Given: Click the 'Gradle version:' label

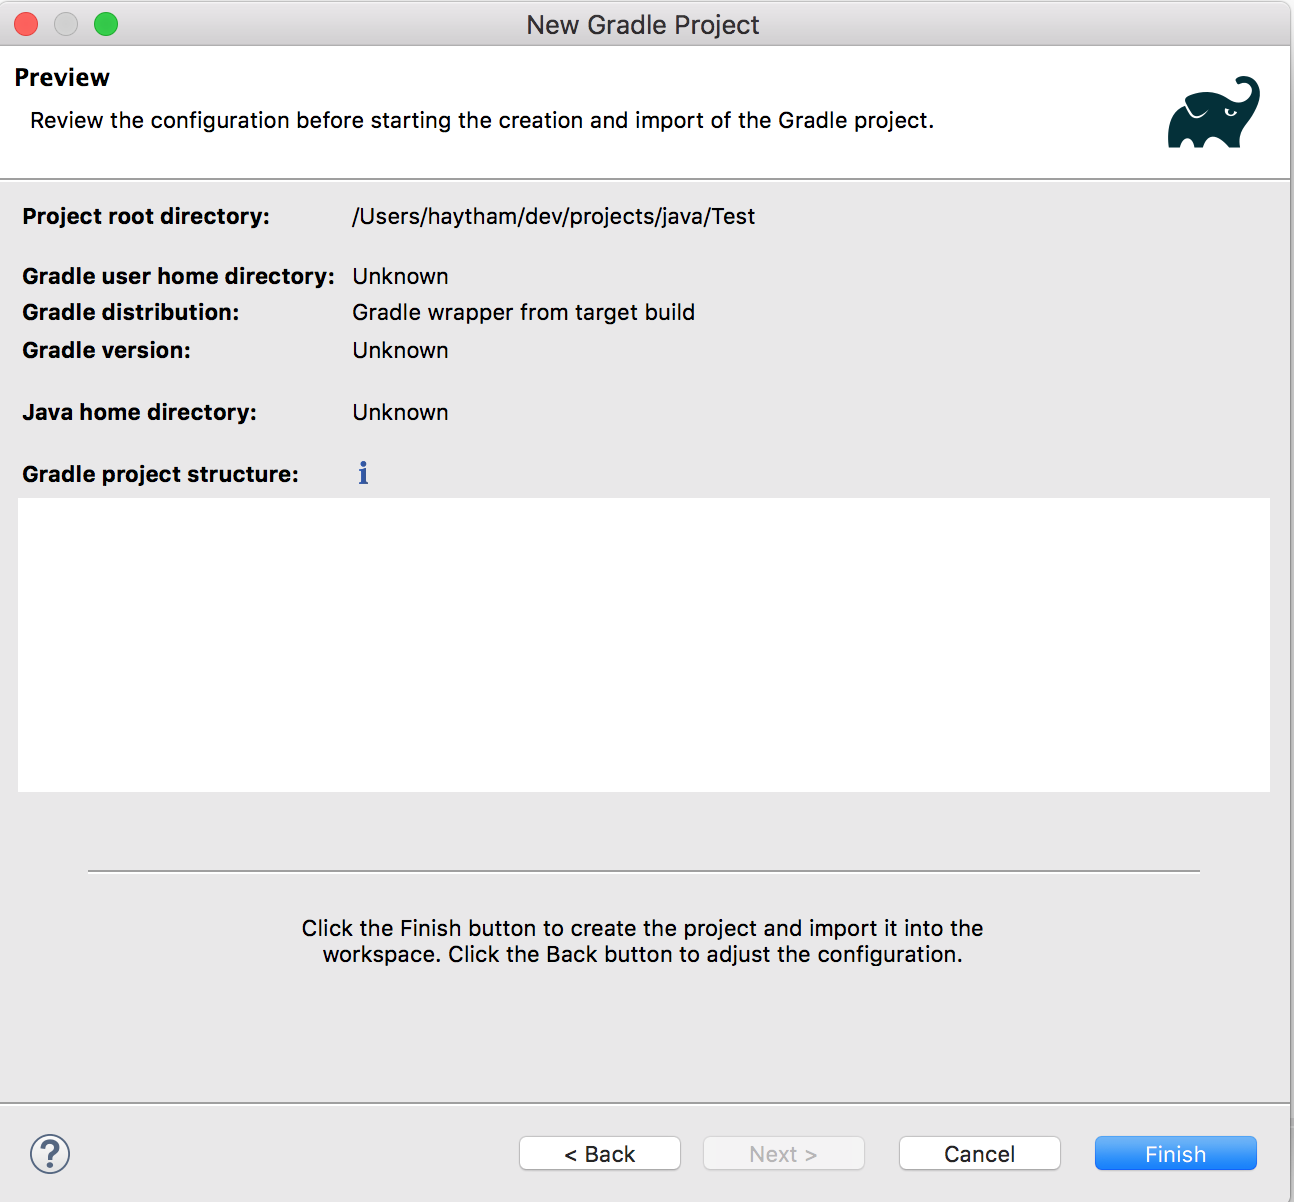Looking at the screenshot, I should point(106,350).
